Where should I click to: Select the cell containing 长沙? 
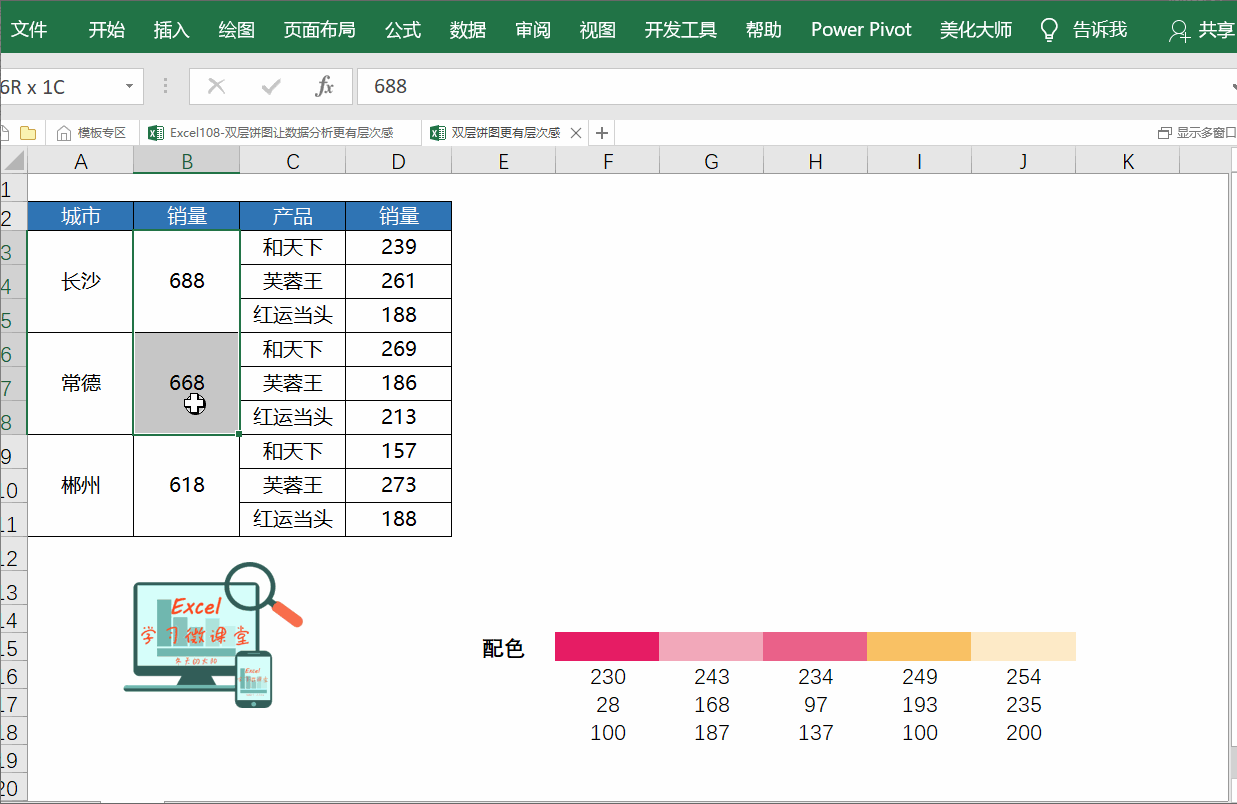pyautogui.click(x=80, y=281)
